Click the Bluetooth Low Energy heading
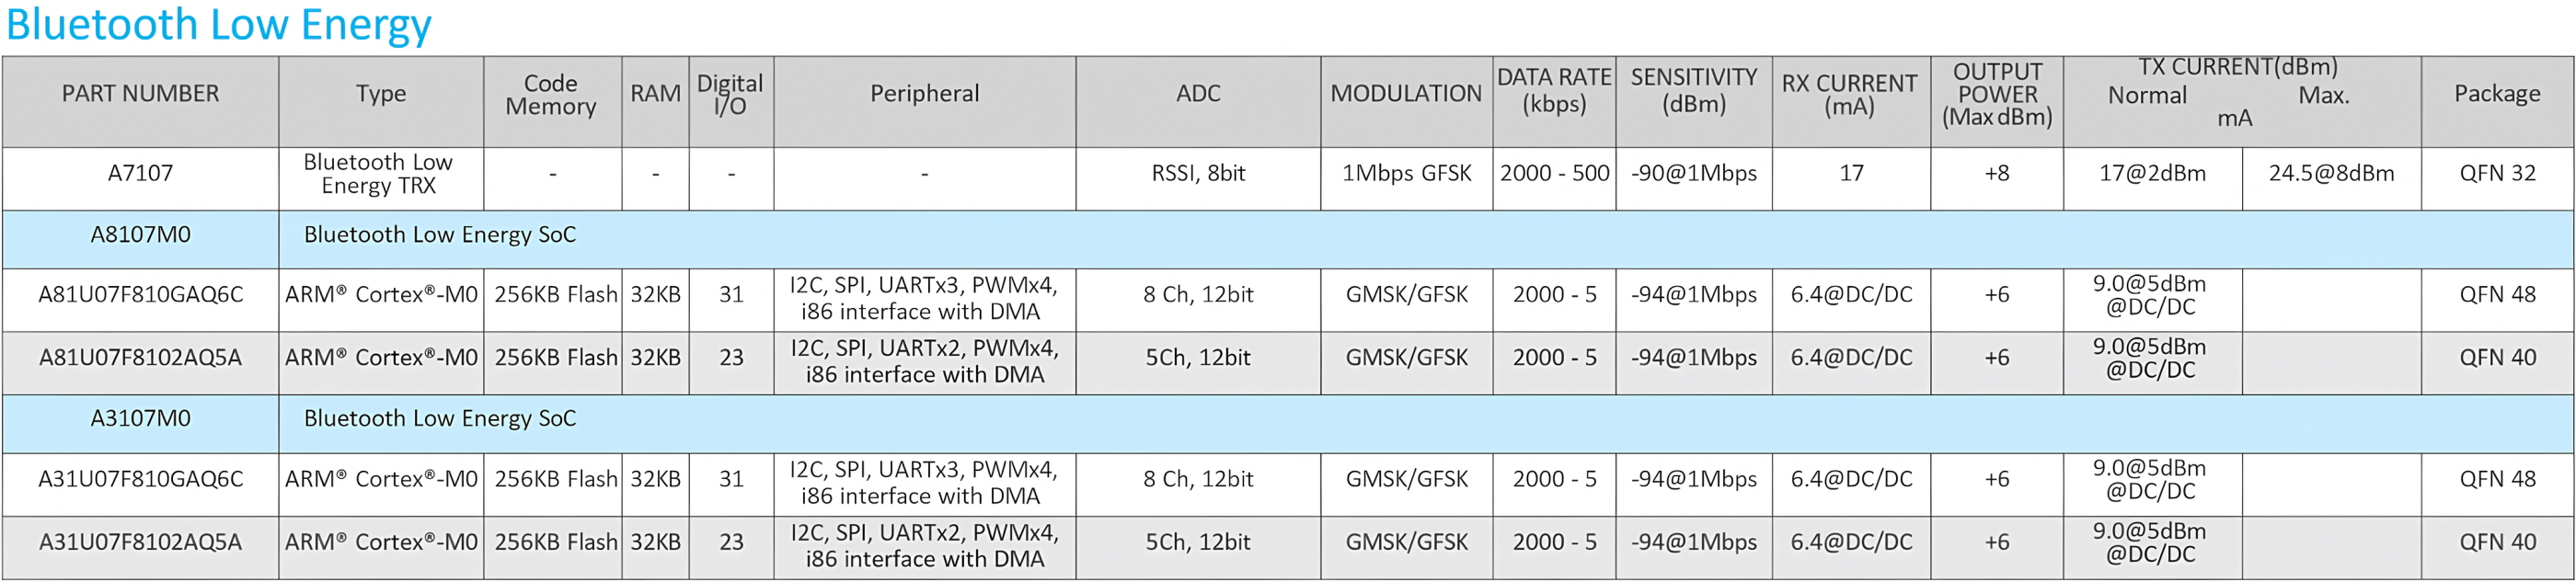Viewport: 2576px width, 582px height. pos(218,25)
